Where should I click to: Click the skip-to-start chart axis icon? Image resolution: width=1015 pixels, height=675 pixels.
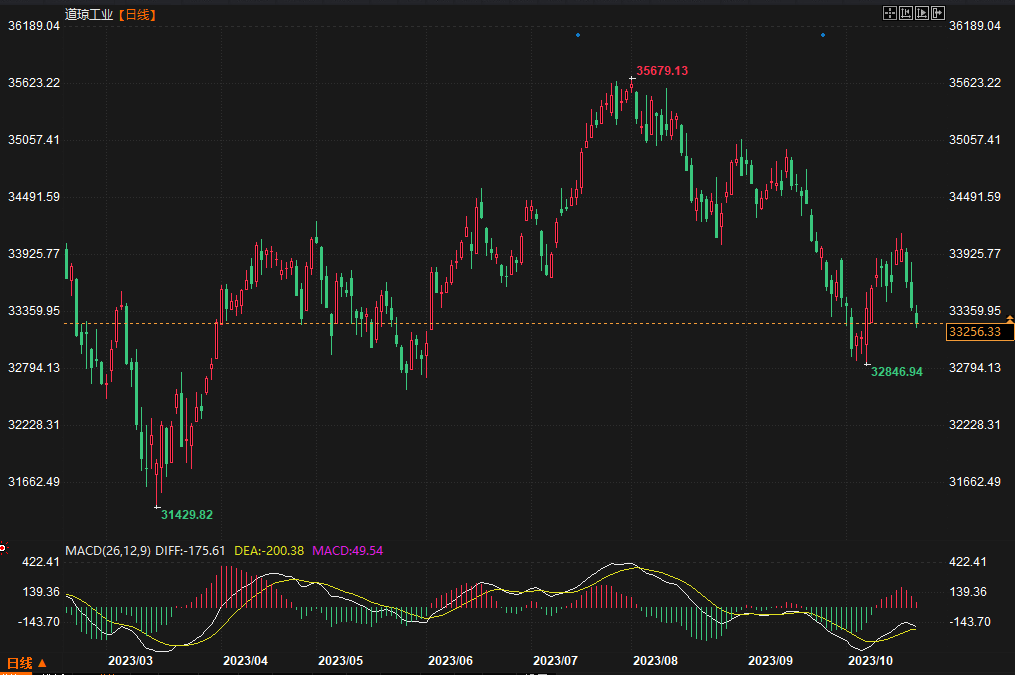click(x=905, y=13)
